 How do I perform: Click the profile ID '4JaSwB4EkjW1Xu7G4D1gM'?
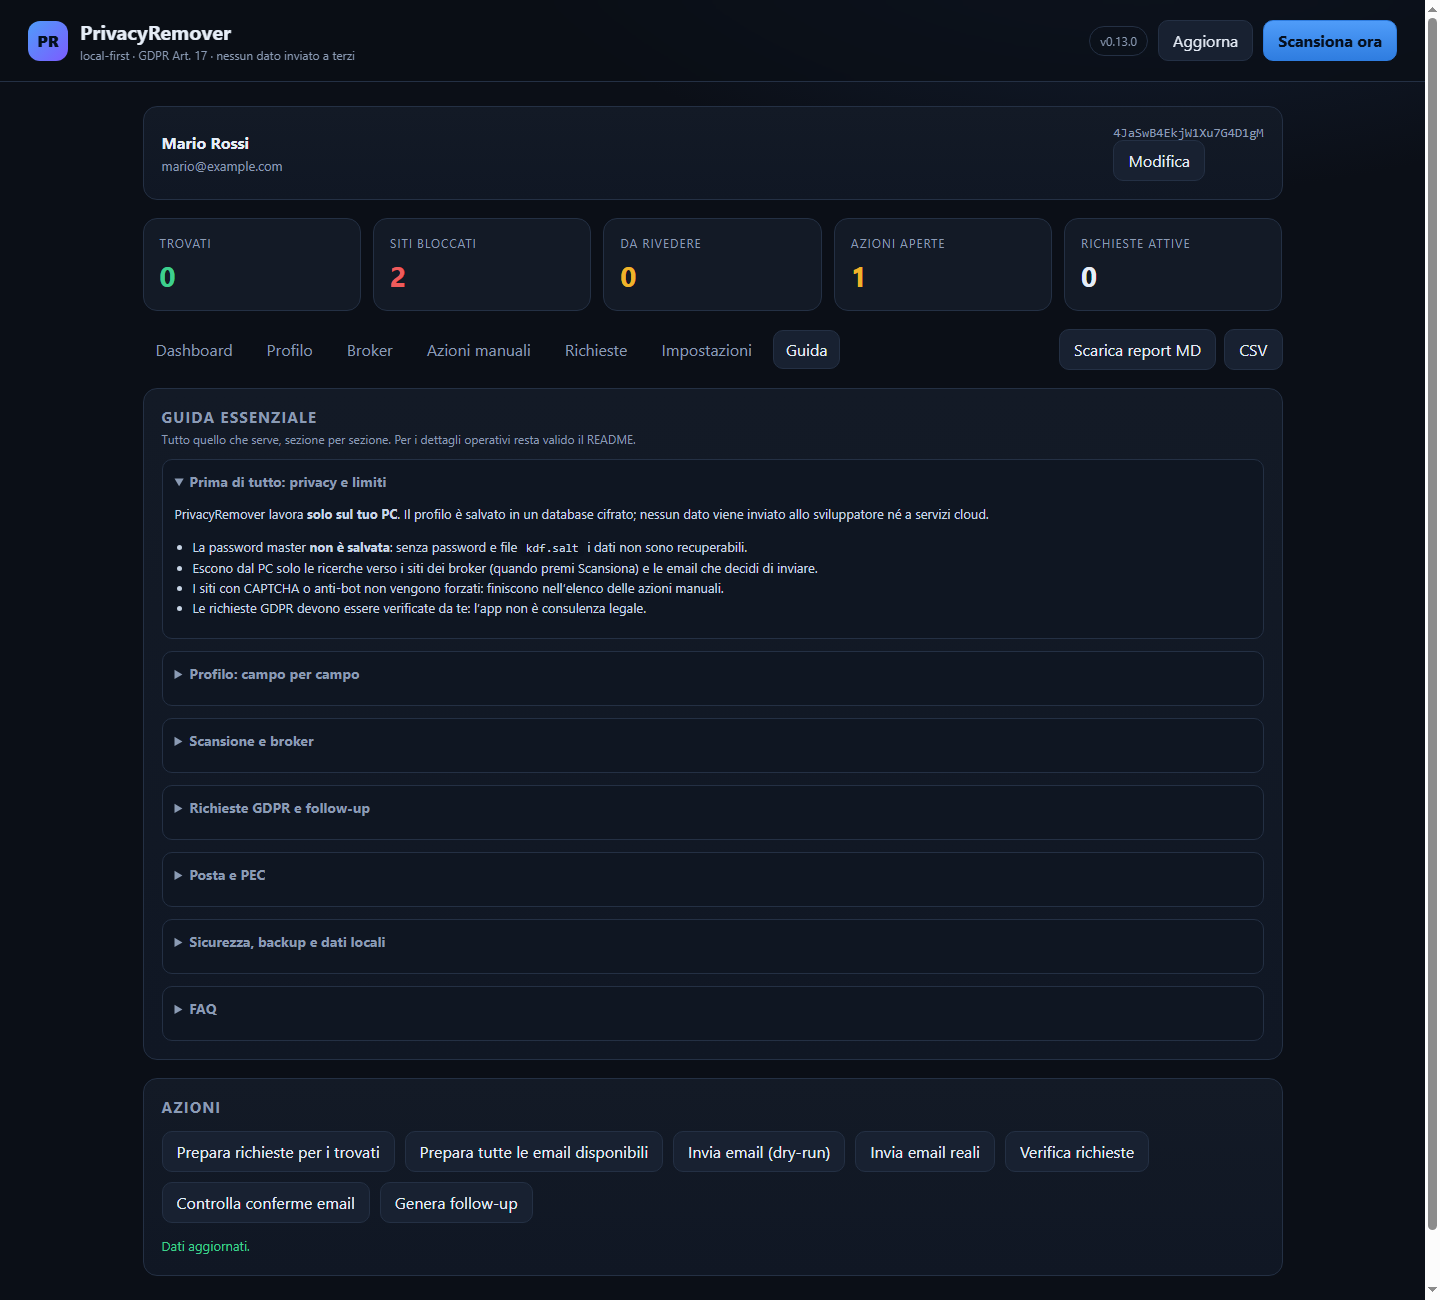tap(1188, 133)
